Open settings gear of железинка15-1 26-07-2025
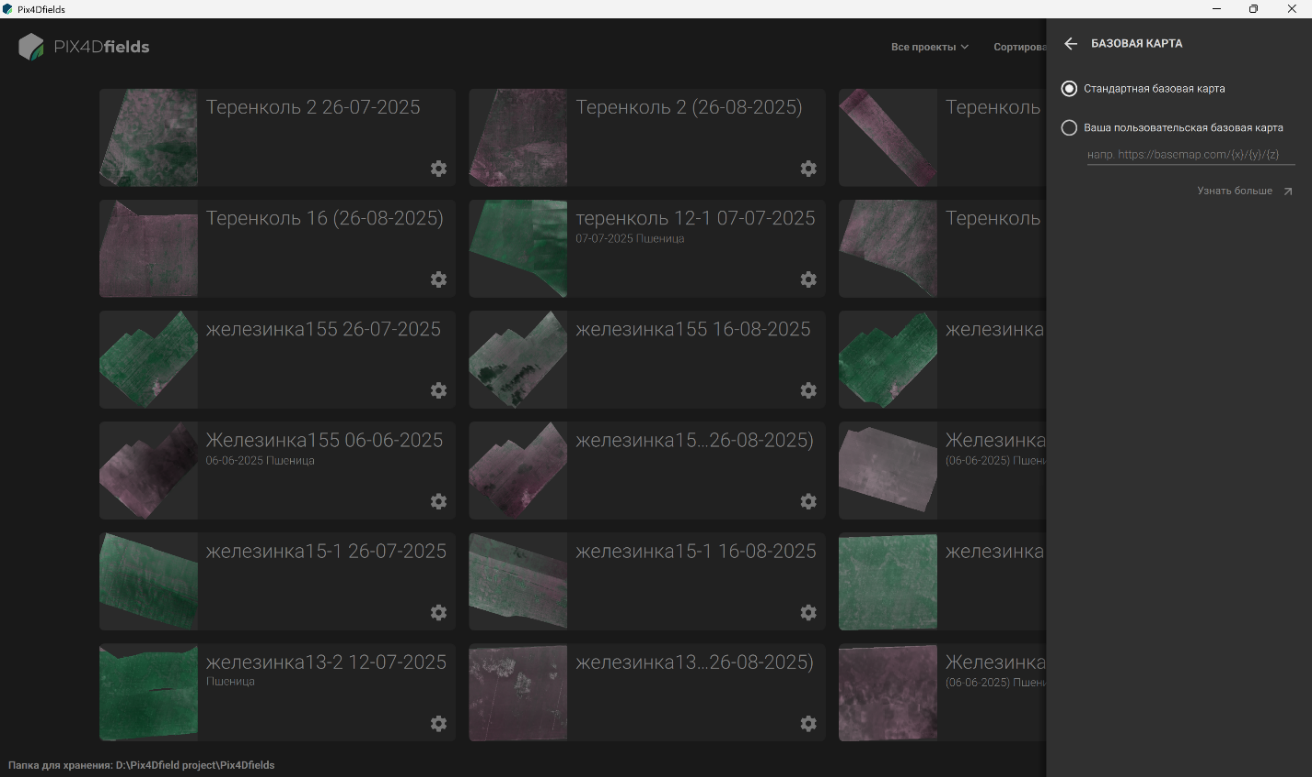The image size is (1312, 777). [438, 613]
